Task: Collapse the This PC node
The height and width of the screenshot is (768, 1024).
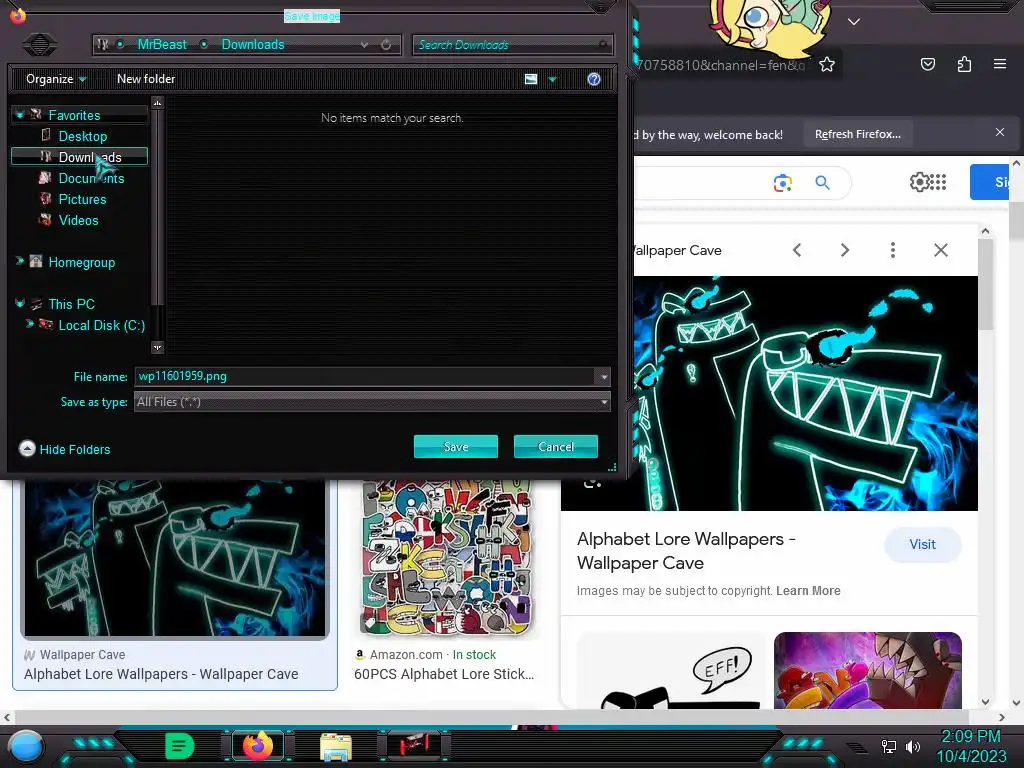Action: [x=20, y=304]
